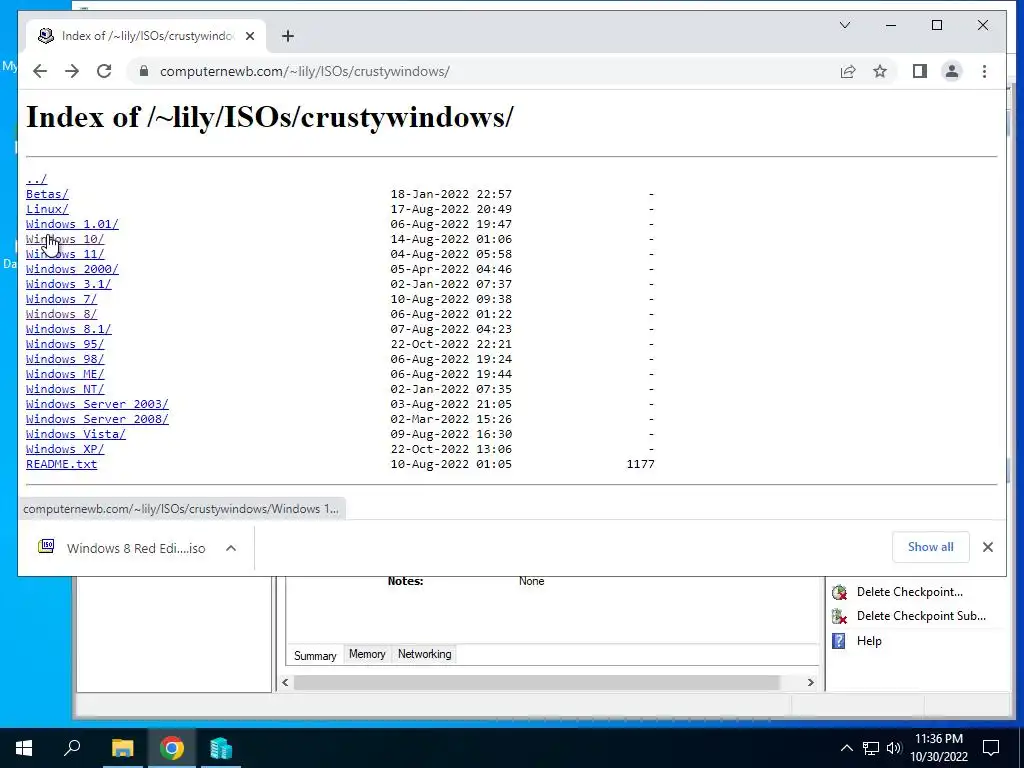Viewport: 1024px width, 768px height.
Task: Click the left arrow of Hyper-V scrollbar
Action: [x=285, y=682]
